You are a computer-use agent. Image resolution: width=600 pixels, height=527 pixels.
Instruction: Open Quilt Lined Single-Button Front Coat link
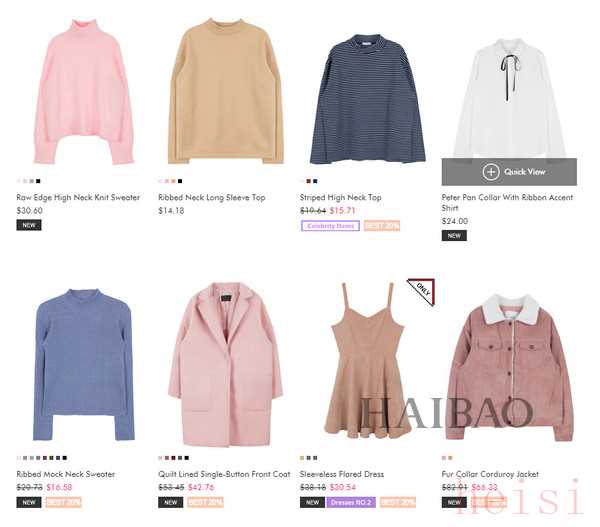click(224, 474)
